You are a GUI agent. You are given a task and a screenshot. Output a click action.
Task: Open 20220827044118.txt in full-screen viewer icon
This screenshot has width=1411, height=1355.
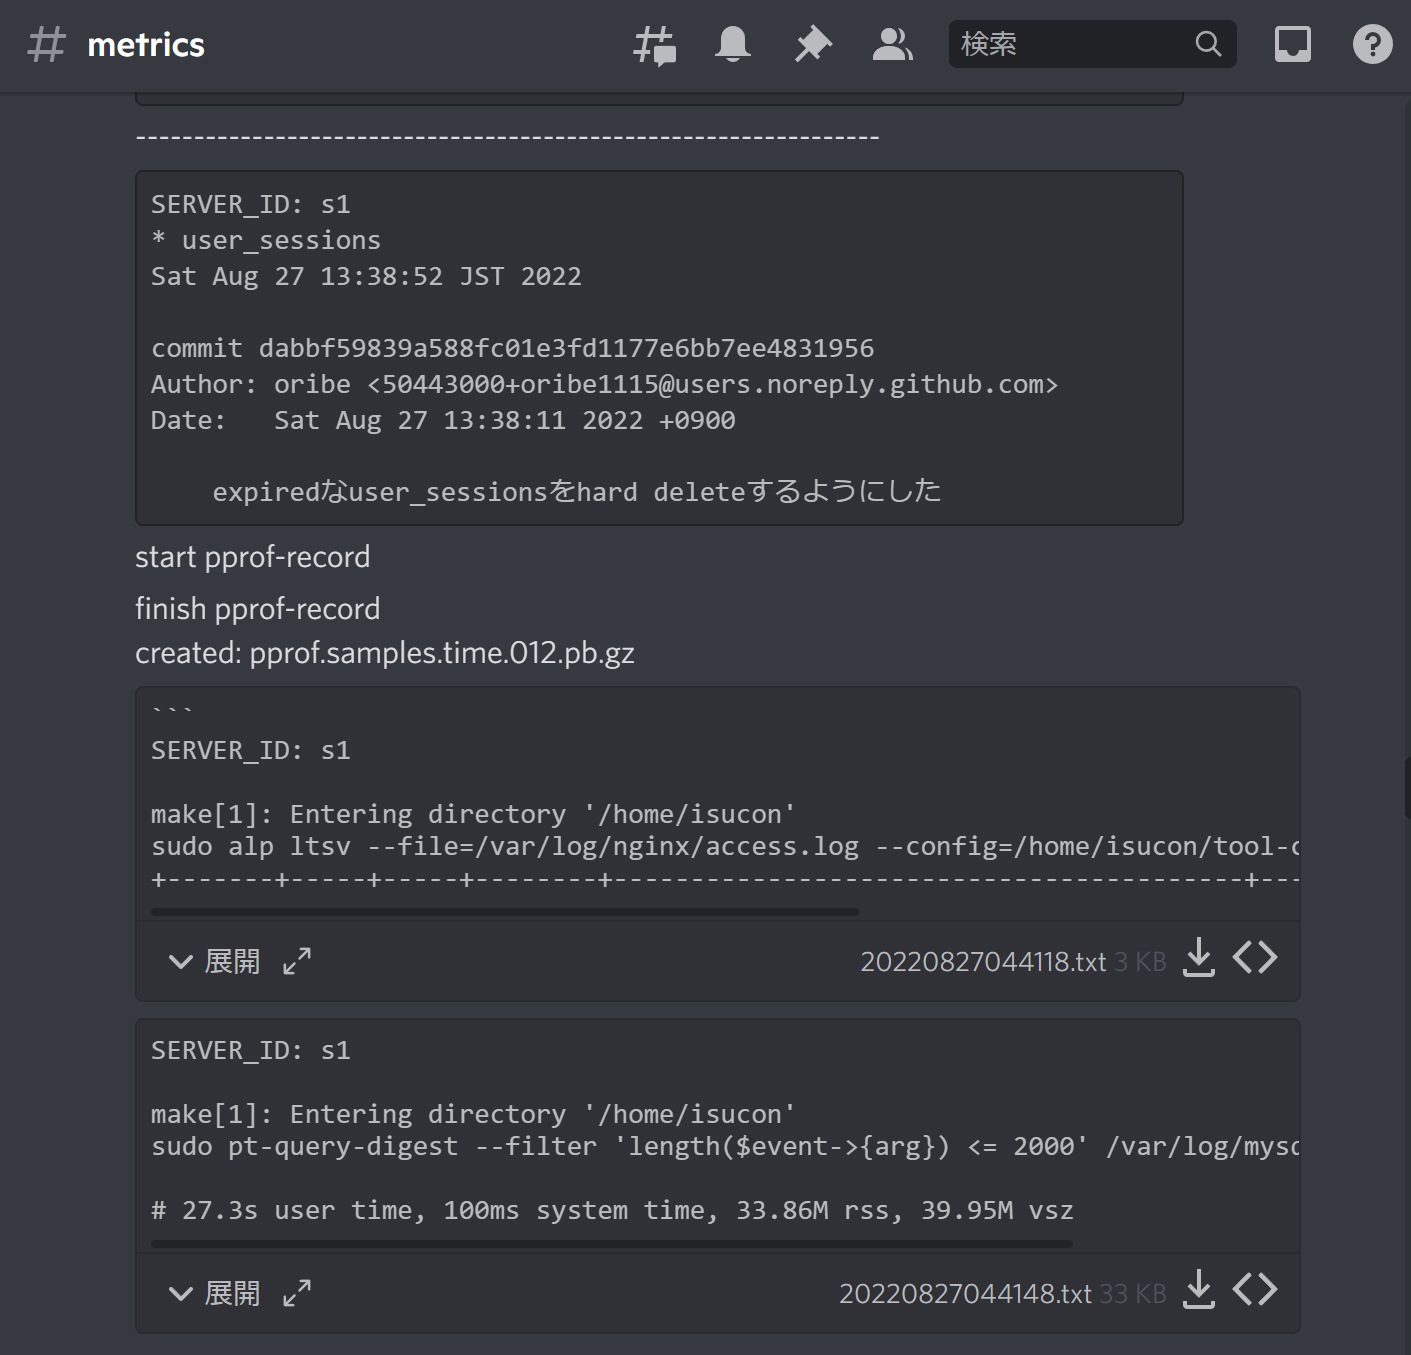297,961
